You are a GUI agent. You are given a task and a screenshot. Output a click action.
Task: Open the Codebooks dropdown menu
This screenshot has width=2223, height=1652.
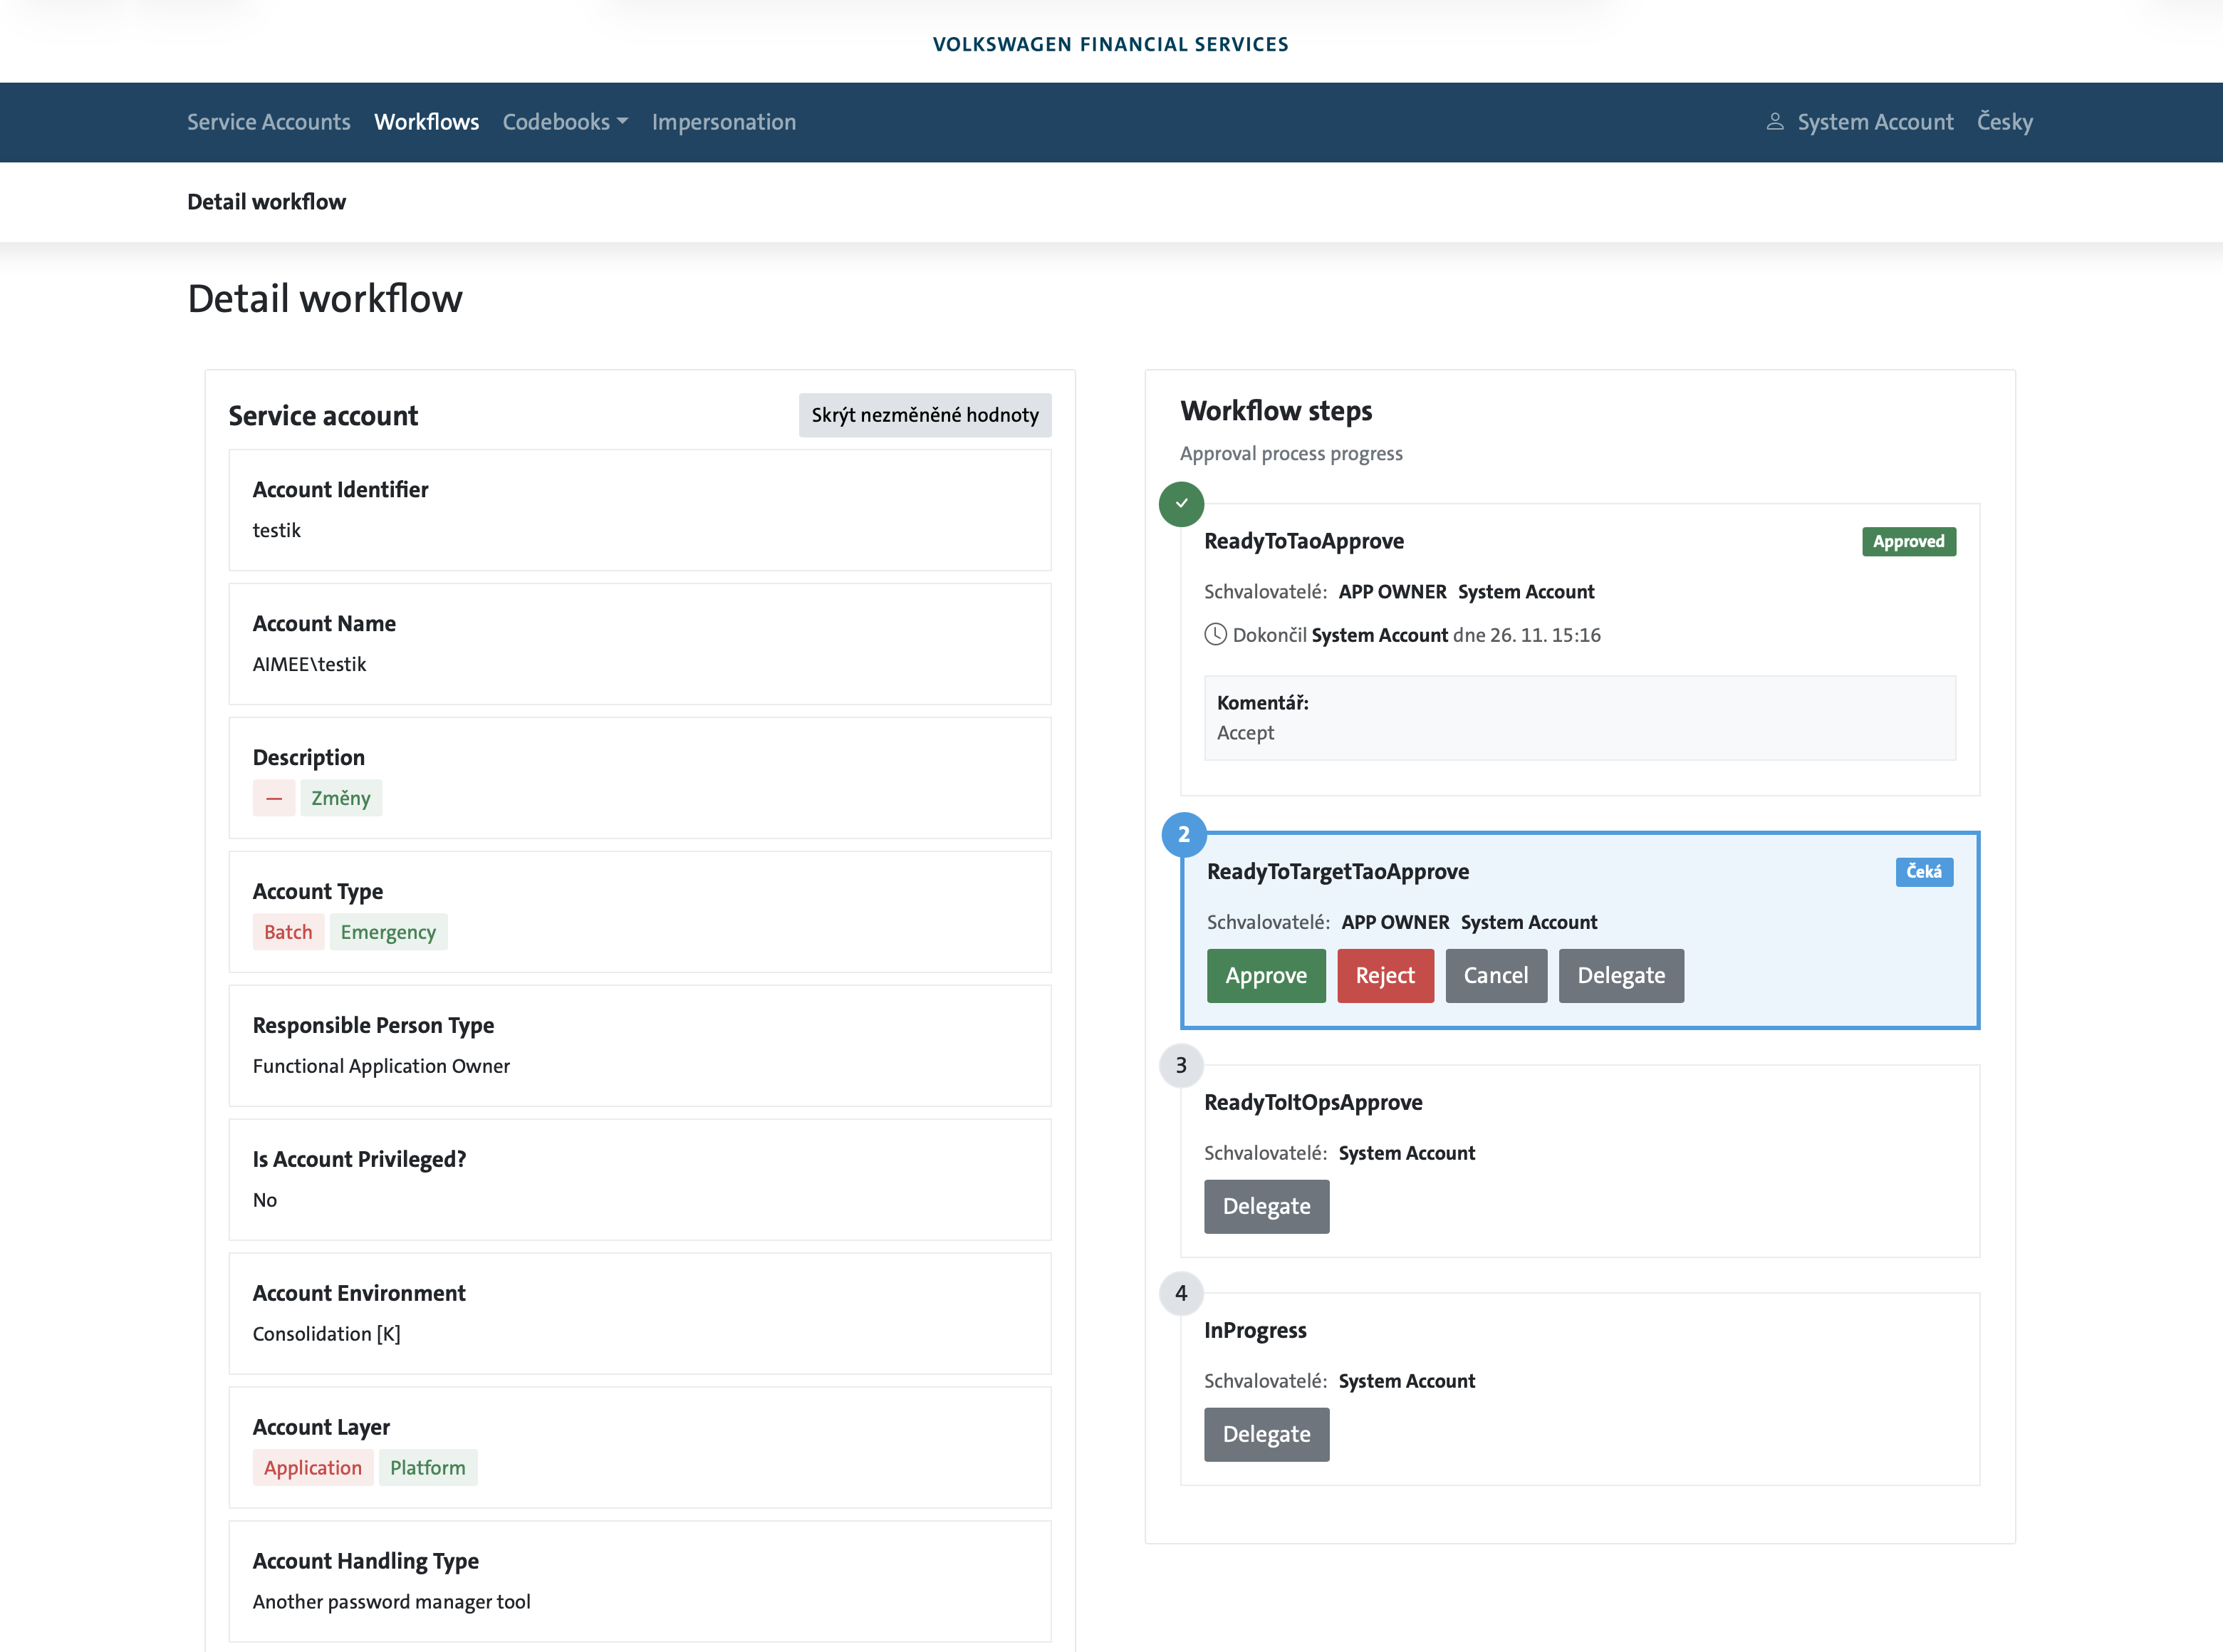(565, 121)
